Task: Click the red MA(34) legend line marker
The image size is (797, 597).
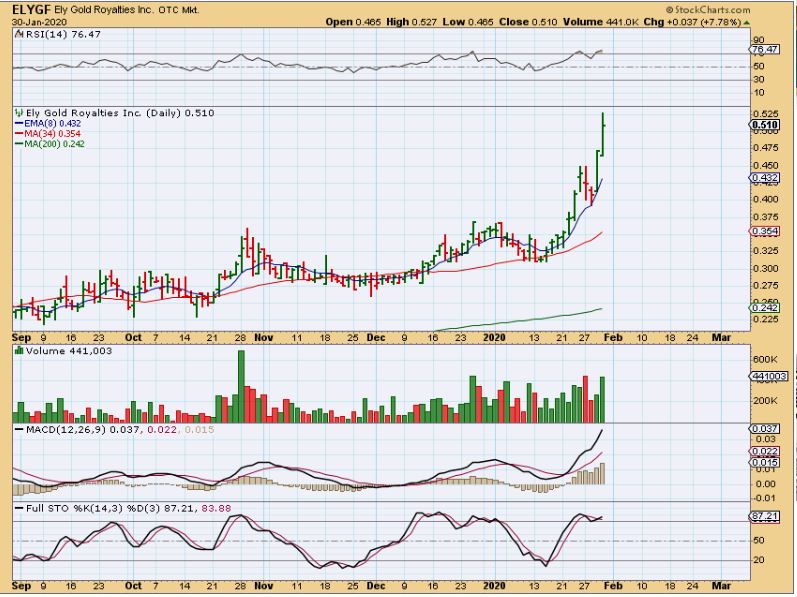Action: click(20, 134)
